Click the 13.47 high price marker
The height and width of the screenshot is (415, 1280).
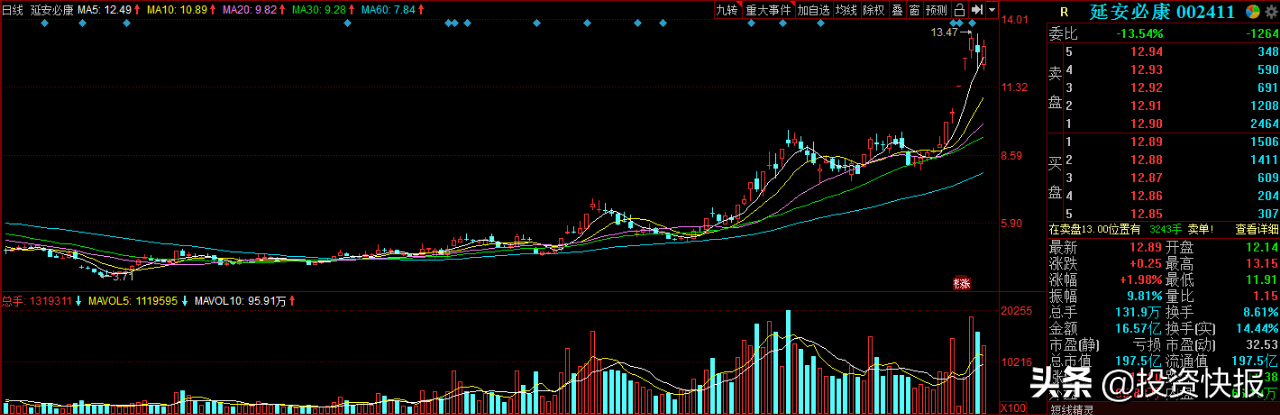(x=944, y=33)
